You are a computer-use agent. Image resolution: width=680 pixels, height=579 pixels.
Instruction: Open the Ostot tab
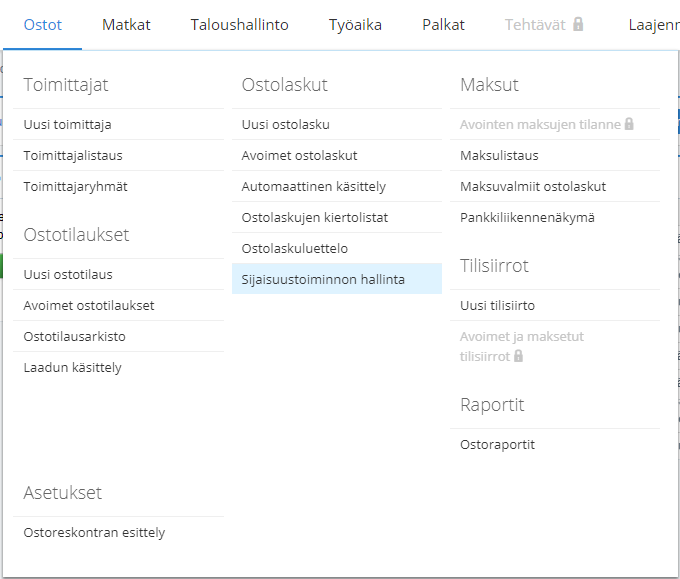click(x=42, y=25)
